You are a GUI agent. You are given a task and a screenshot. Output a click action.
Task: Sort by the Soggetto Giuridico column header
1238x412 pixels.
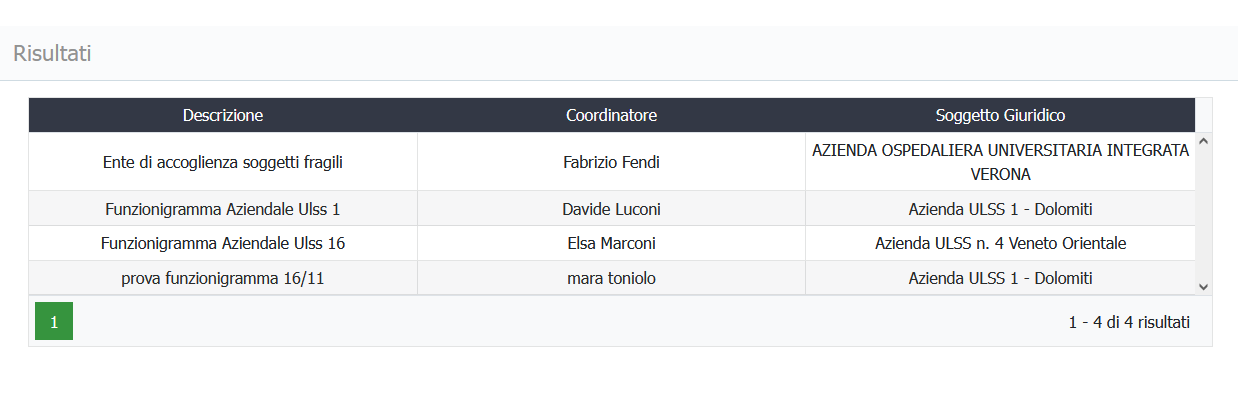(1000, 115)
